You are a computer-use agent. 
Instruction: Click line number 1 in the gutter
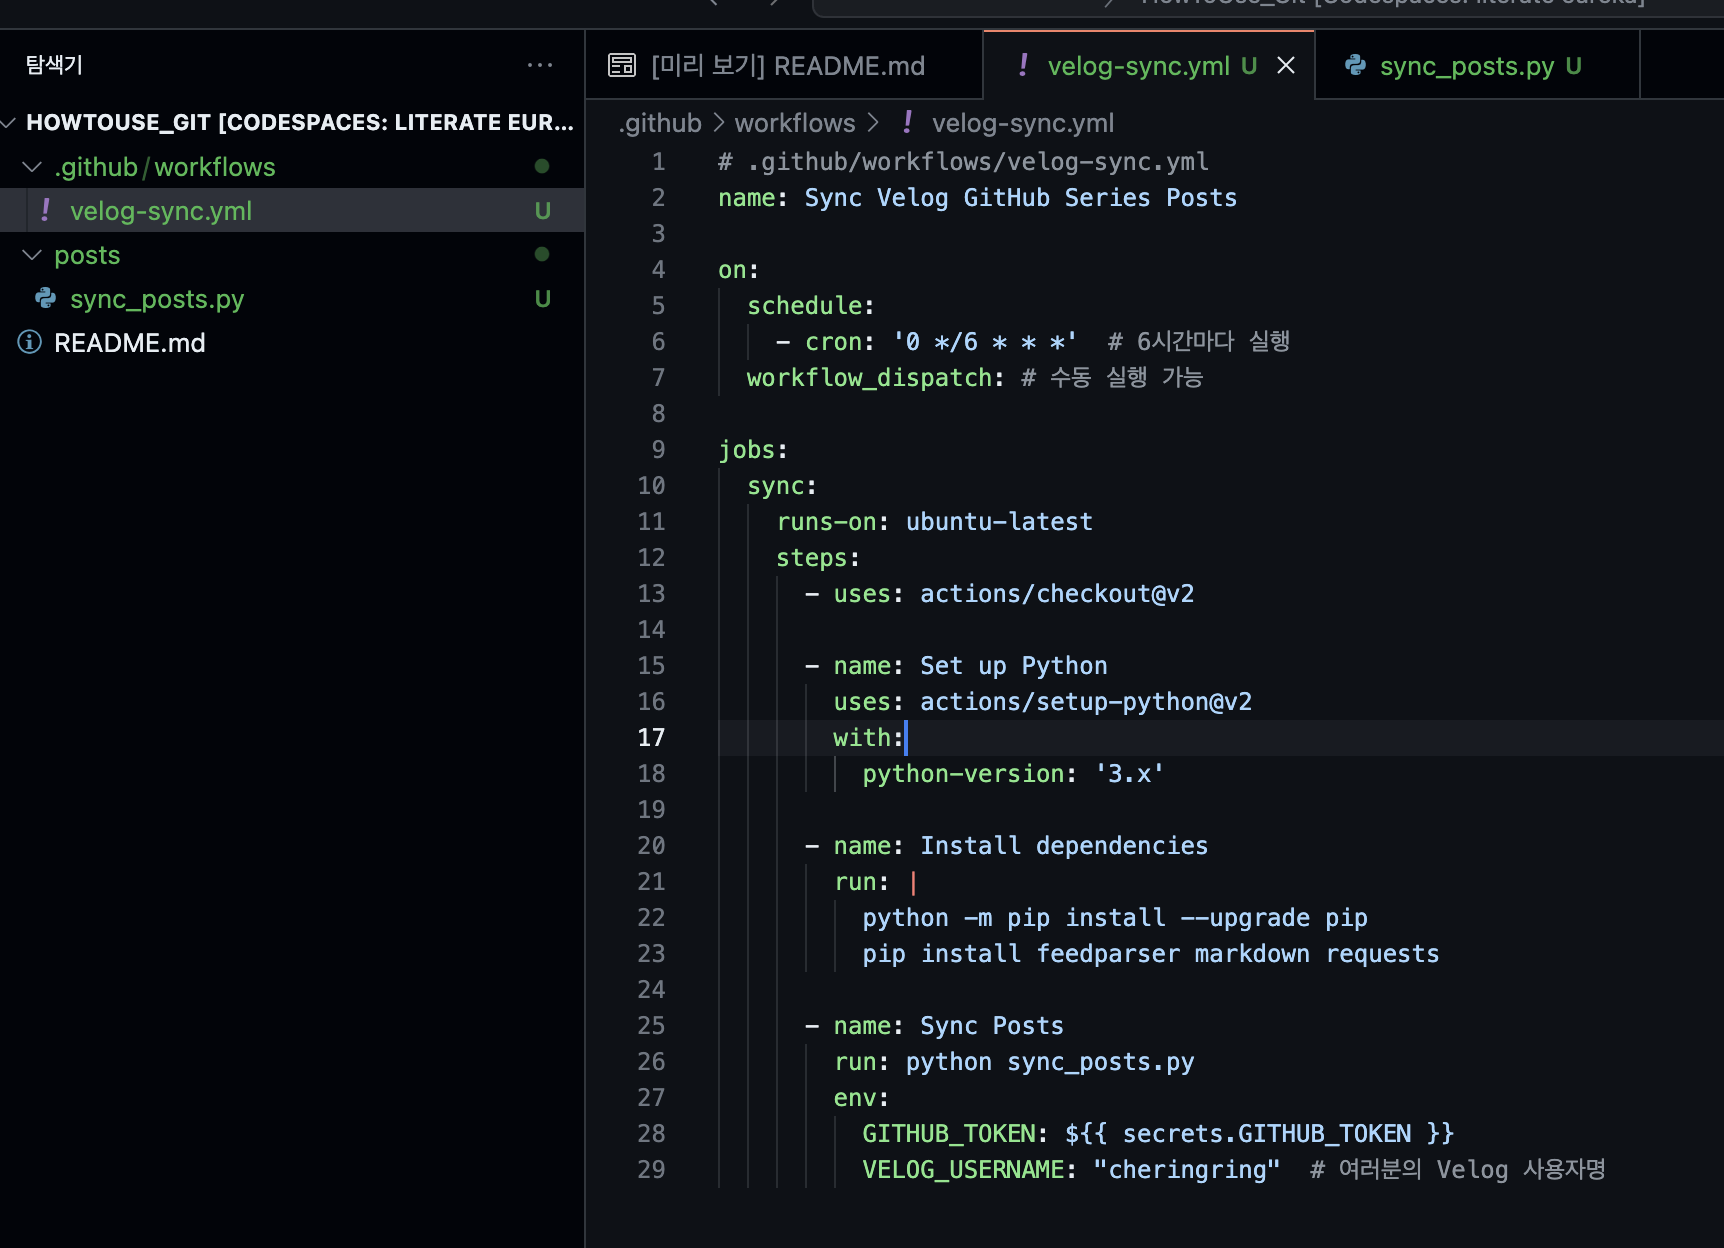tap(658, 161)
